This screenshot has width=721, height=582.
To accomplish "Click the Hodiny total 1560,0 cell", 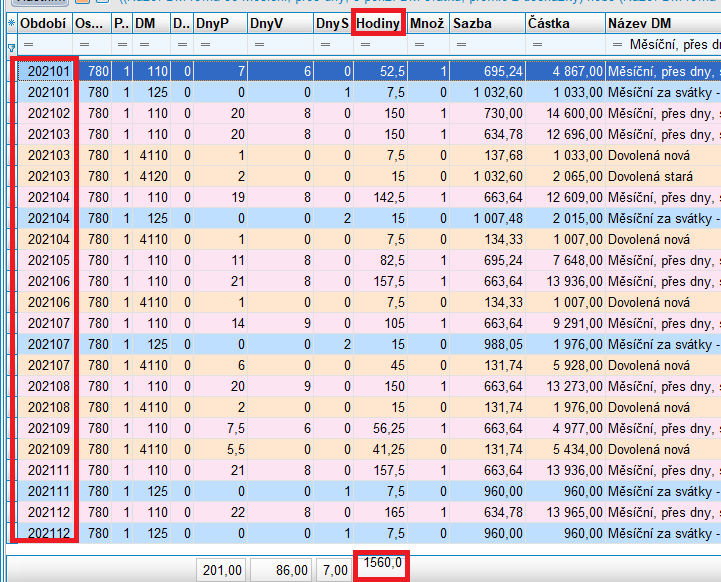I will pos(382,567).
